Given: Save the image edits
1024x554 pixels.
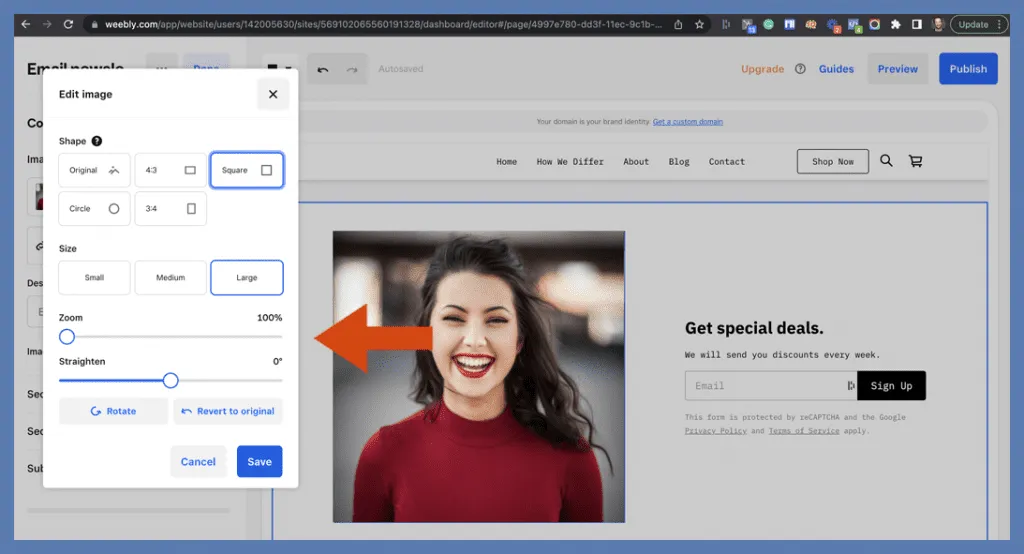Looking at the screenshot, I should (x=259, y=461).
